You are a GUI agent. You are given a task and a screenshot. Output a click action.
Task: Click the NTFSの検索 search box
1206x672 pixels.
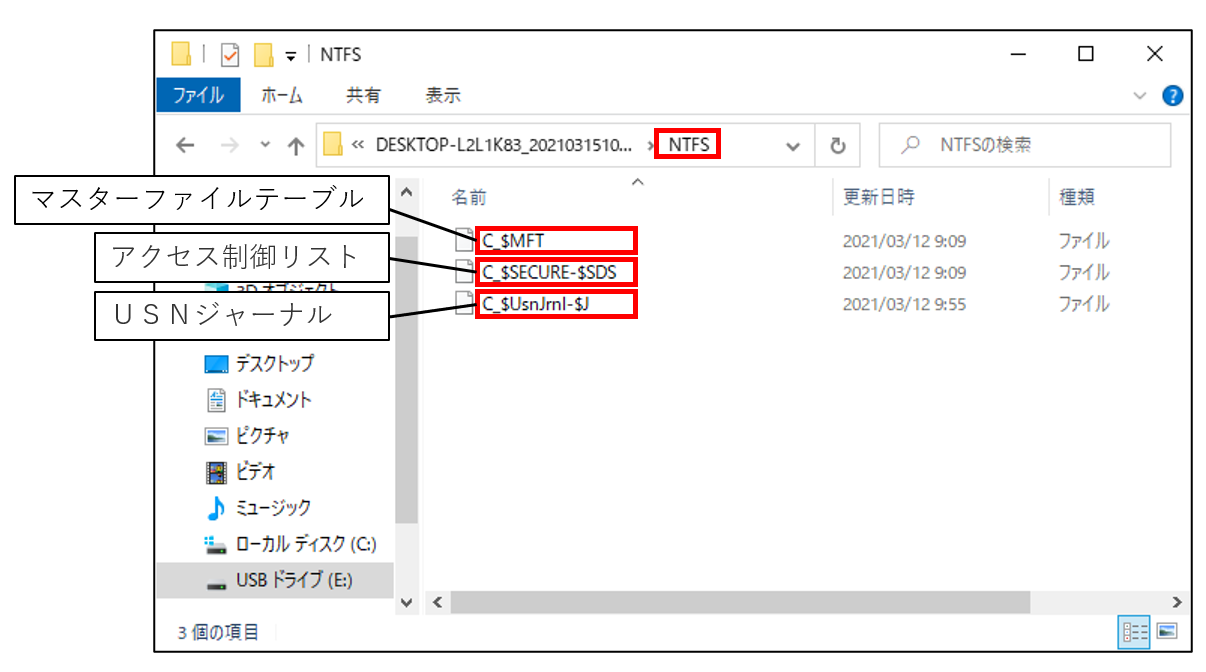click(1024, 145)
